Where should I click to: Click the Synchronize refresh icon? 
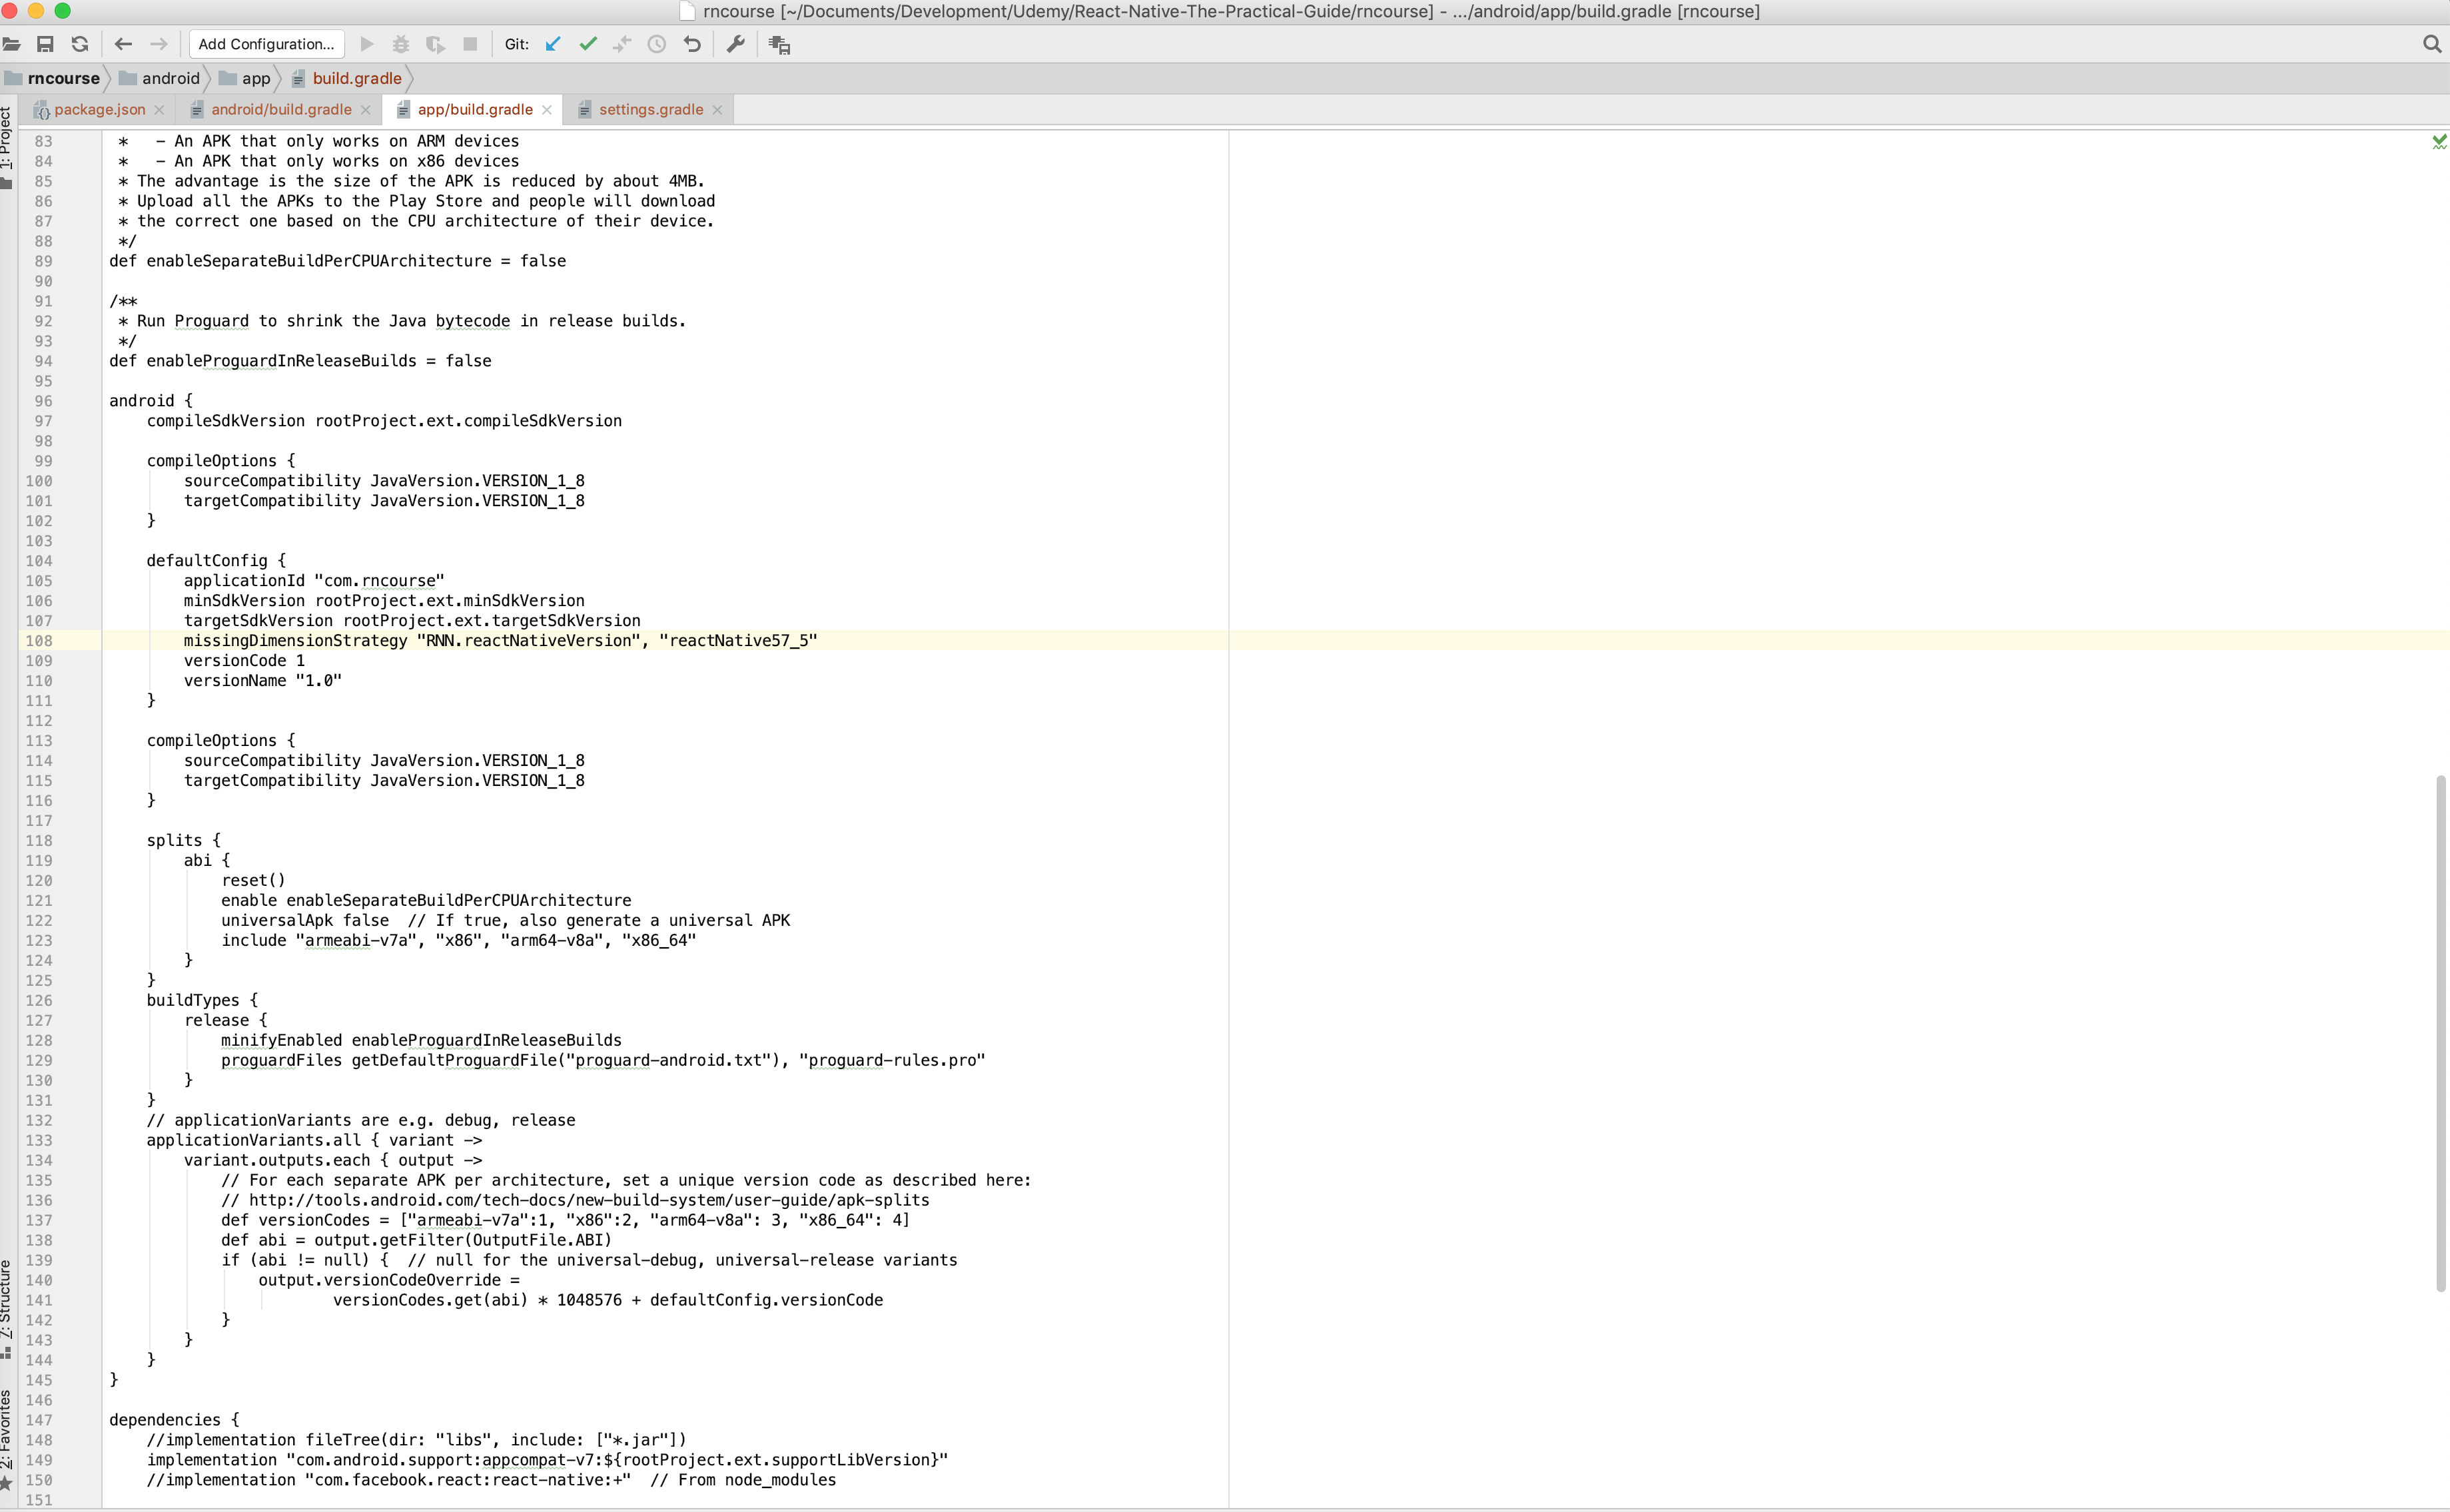pyautogui.click(x=80, y=44)
